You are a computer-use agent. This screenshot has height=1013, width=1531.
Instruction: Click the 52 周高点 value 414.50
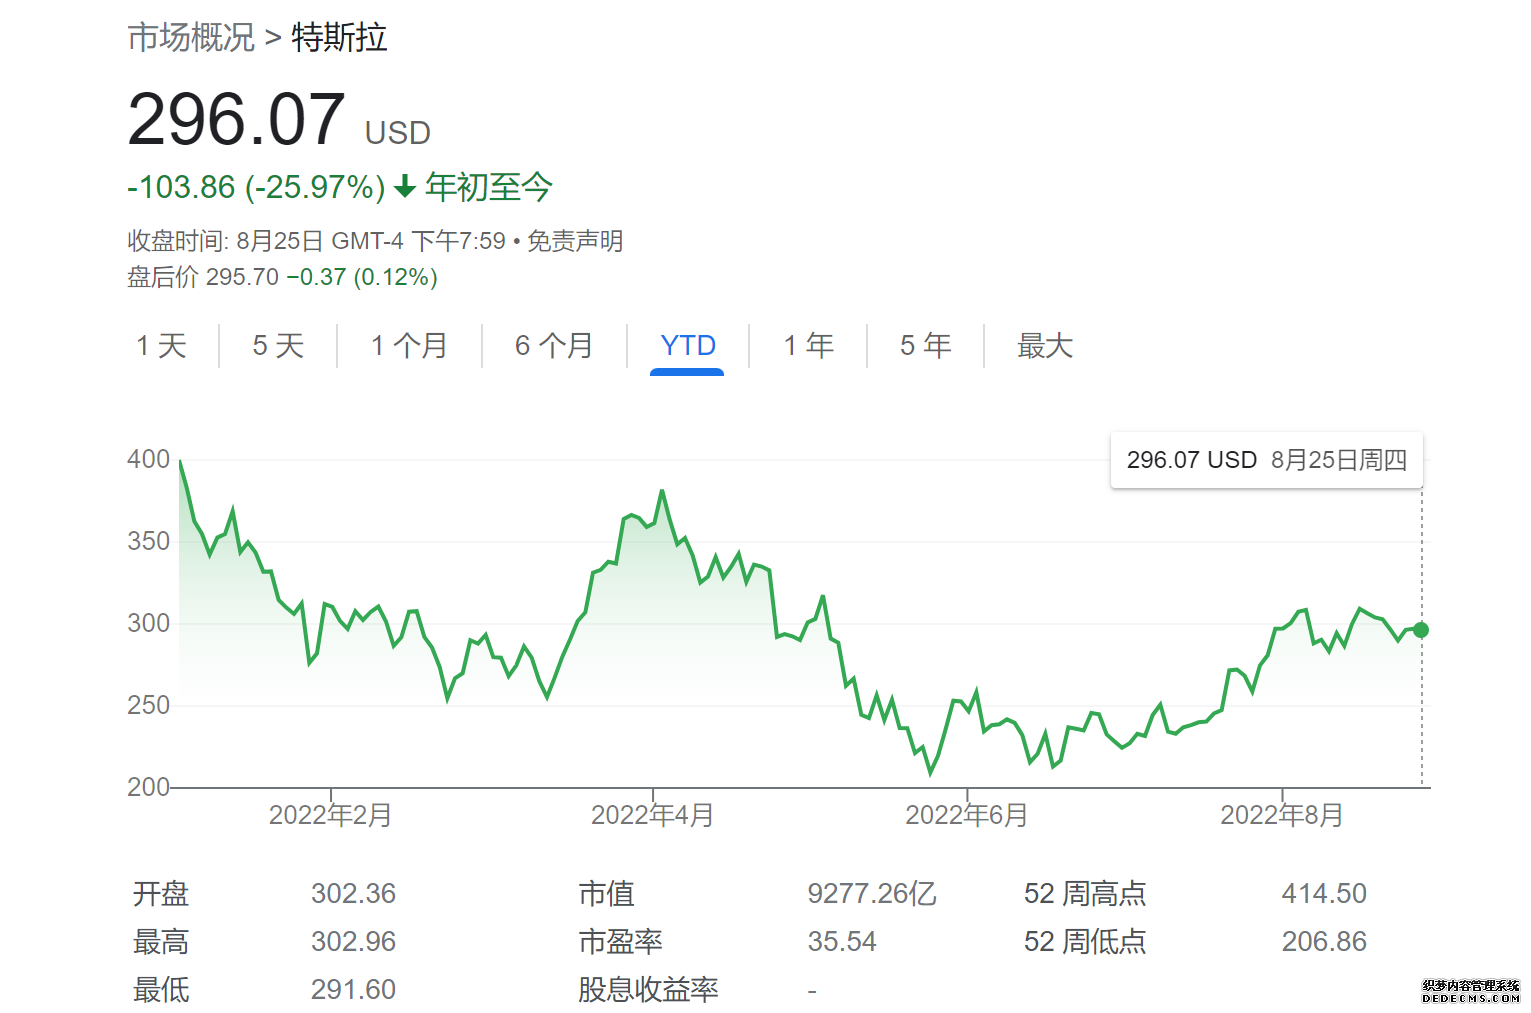click(x=1324, y=893)
